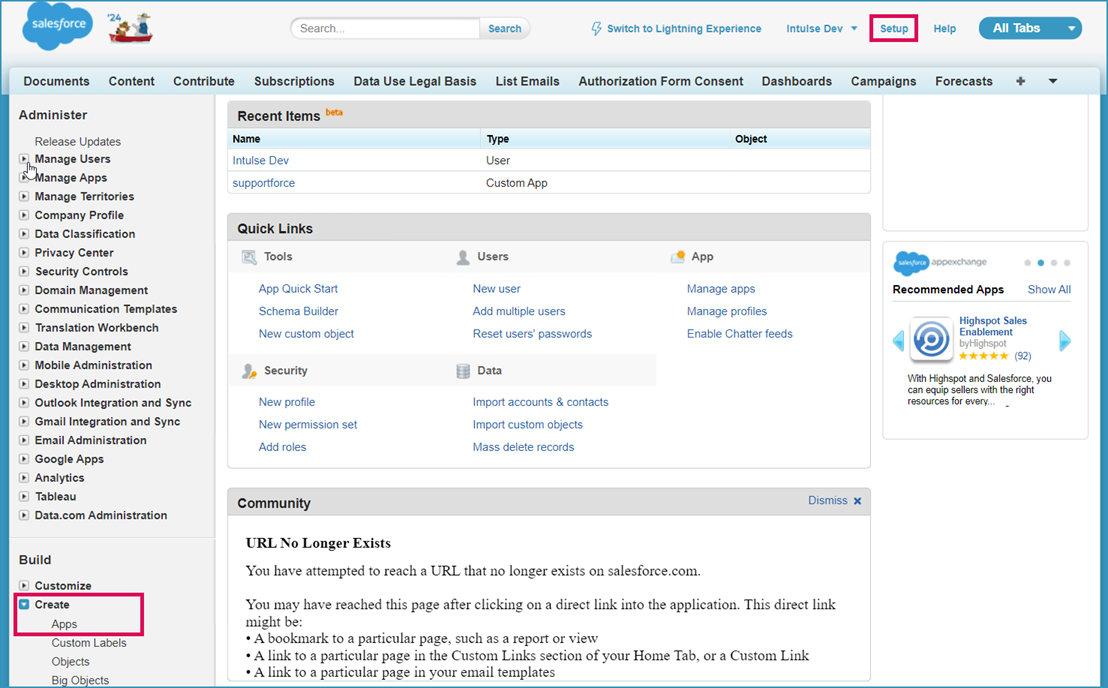Select the first carousel dot in AppExchange panel

[1027, 263]
